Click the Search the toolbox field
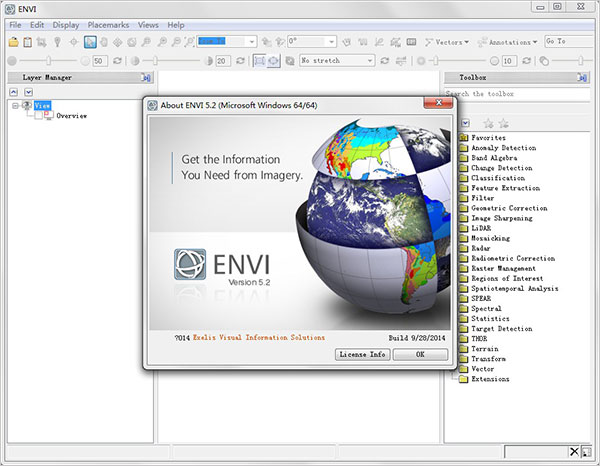The image size is (600, 466). tap(517, 94)
